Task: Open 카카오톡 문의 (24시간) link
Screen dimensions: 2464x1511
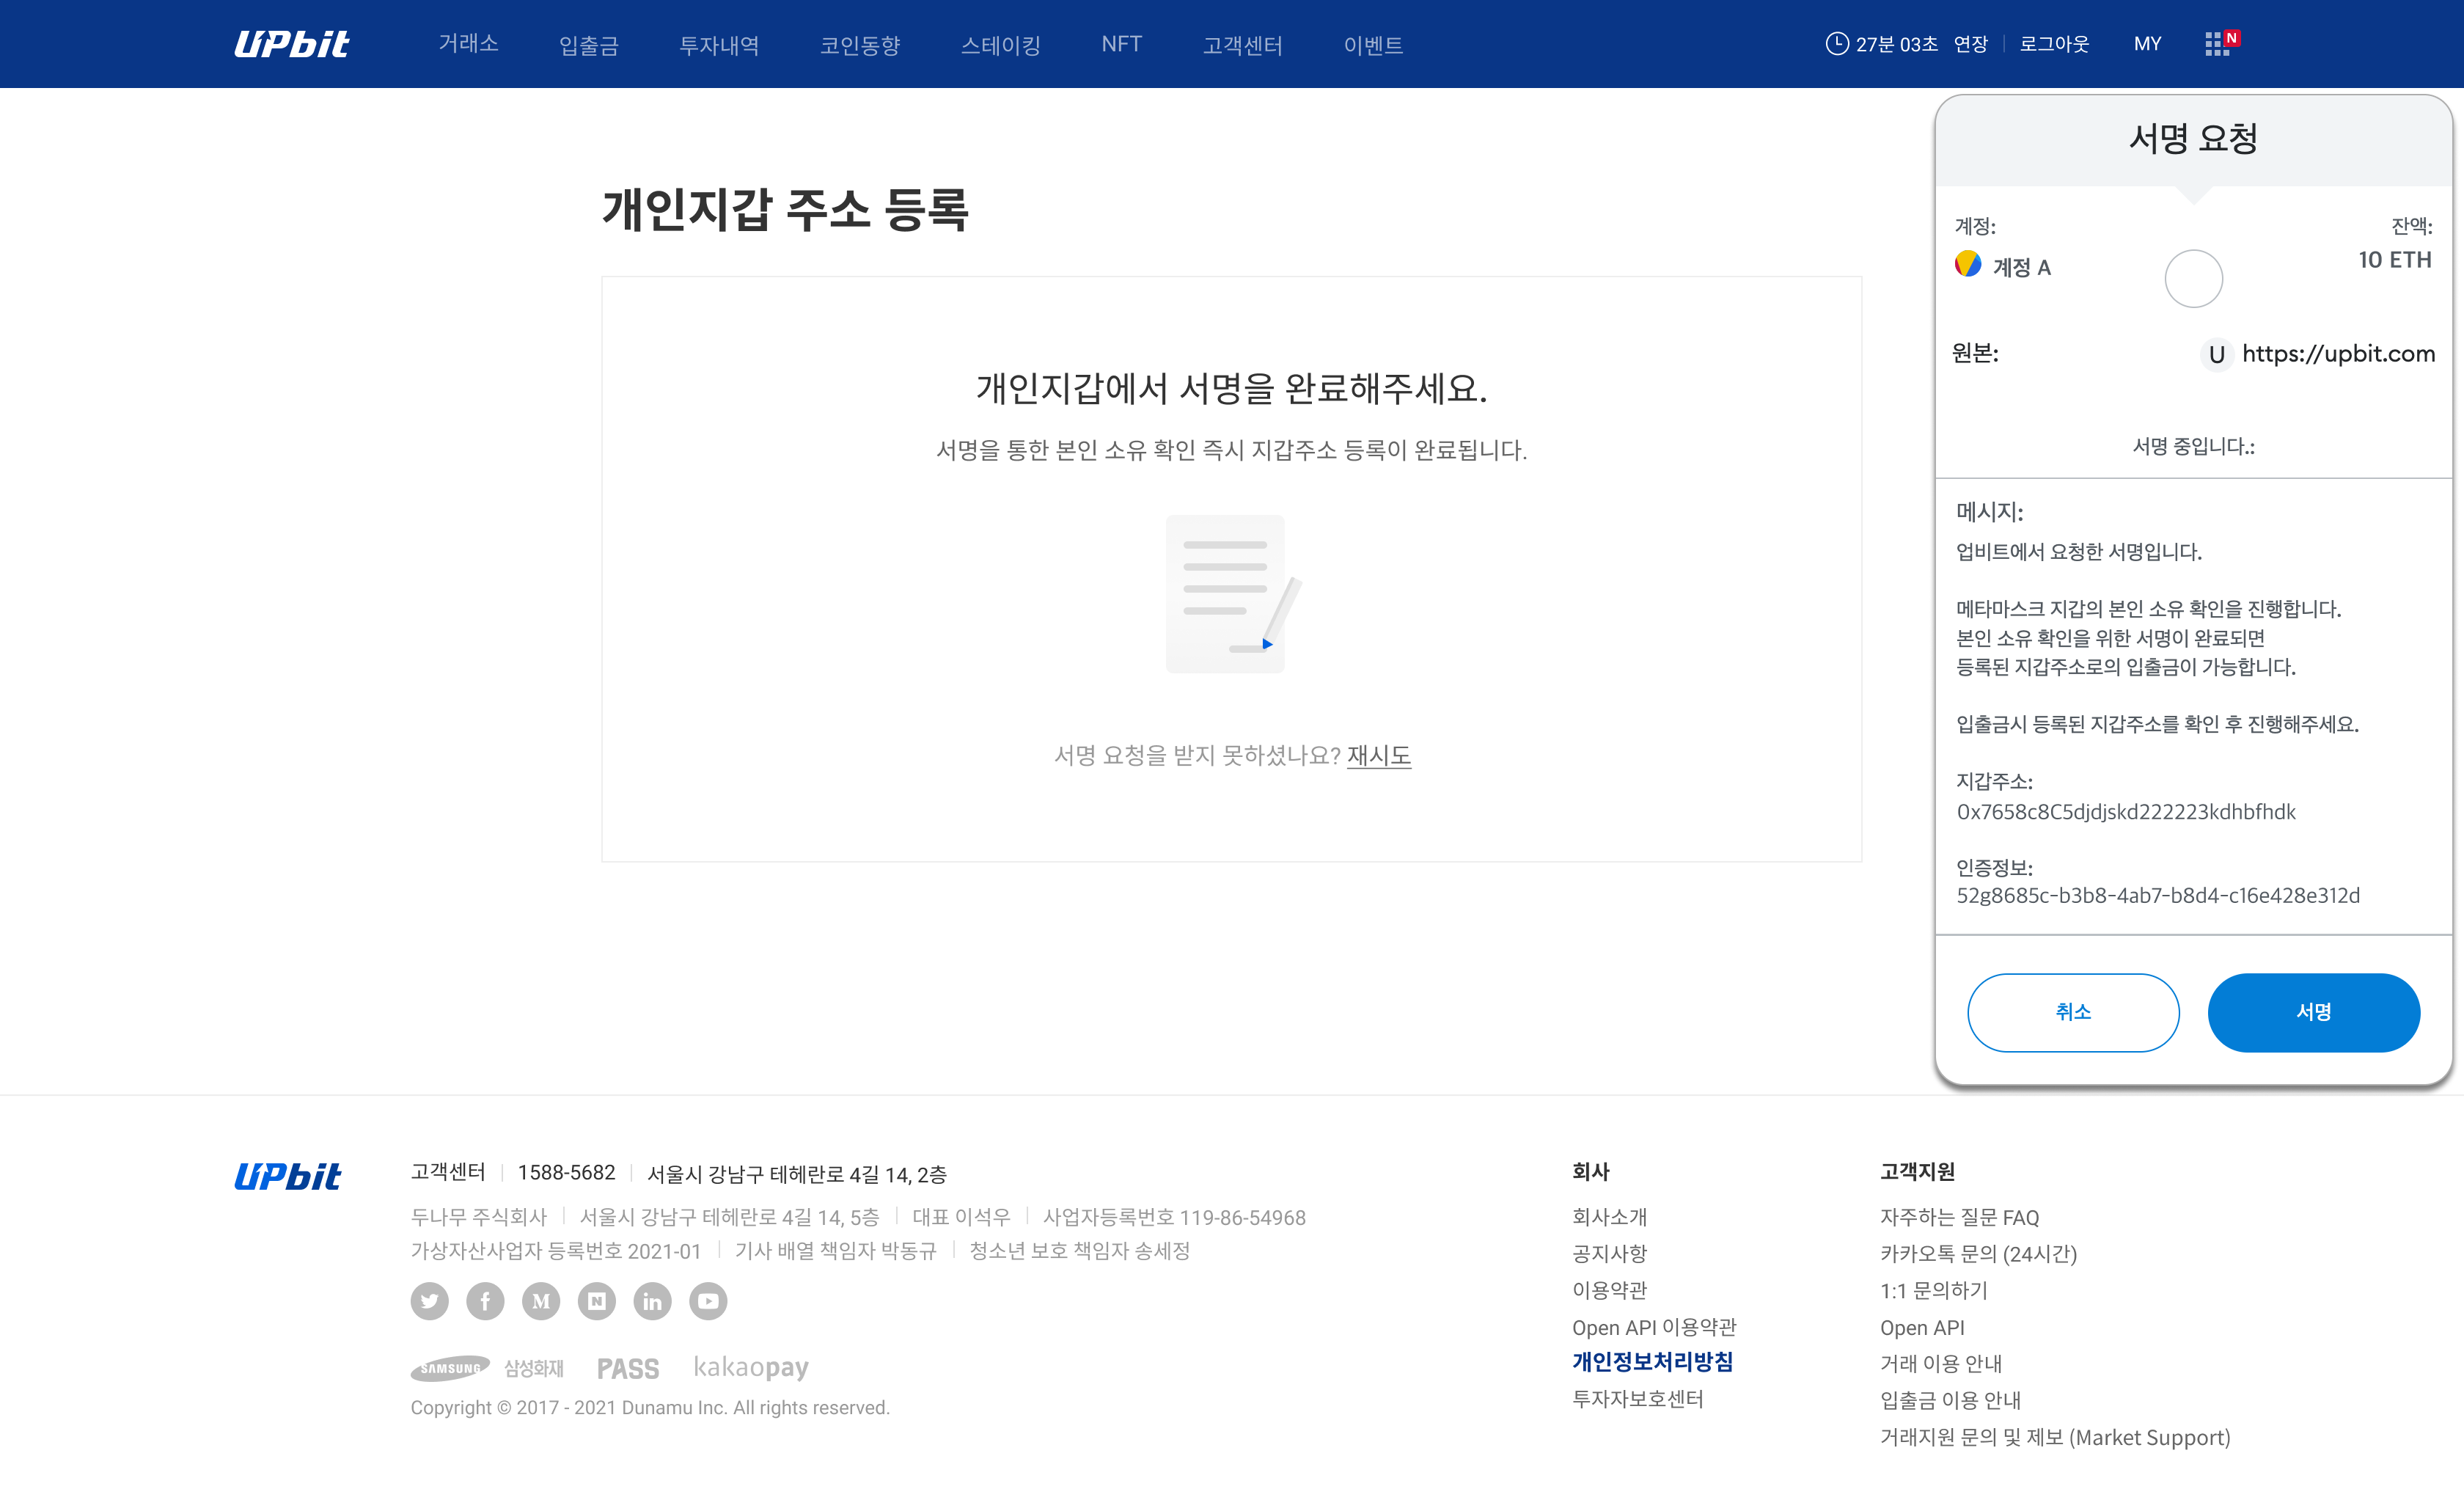Action: (1978, 1254)
